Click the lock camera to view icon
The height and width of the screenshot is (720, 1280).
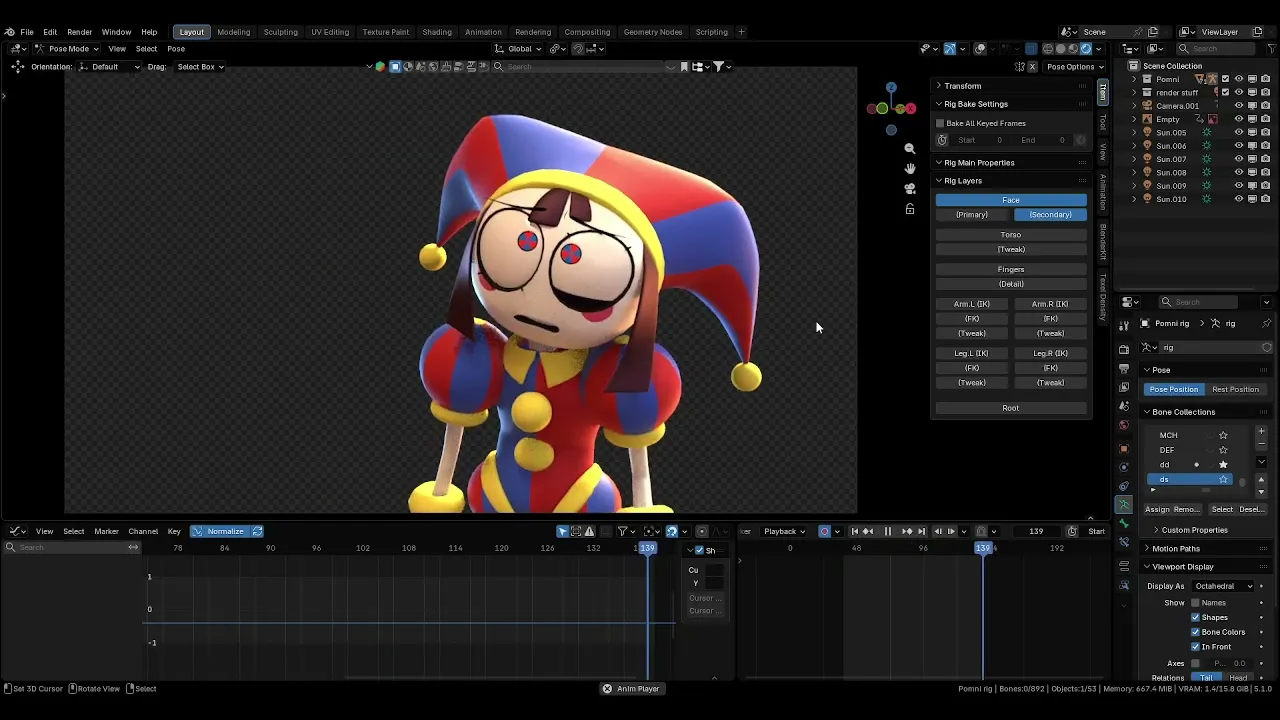[x=909, y=209]
